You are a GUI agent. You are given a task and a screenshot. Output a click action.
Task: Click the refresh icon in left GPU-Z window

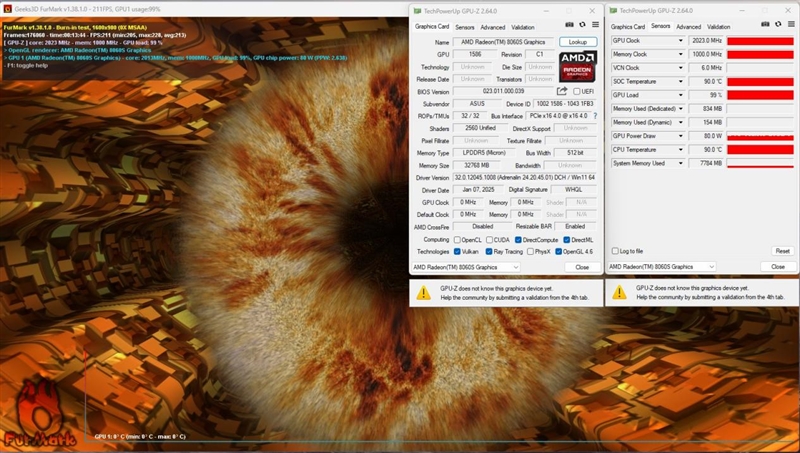click(x=582, y=24)
